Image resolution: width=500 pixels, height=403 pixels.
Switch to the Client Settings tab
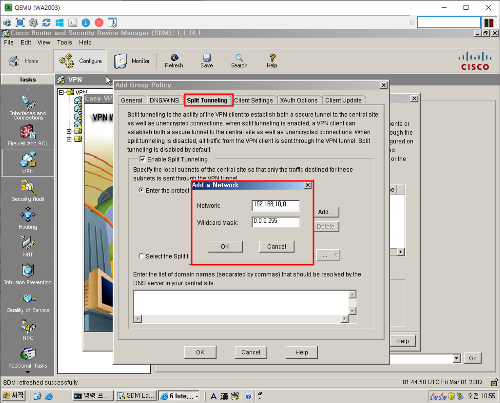point(254,100)
